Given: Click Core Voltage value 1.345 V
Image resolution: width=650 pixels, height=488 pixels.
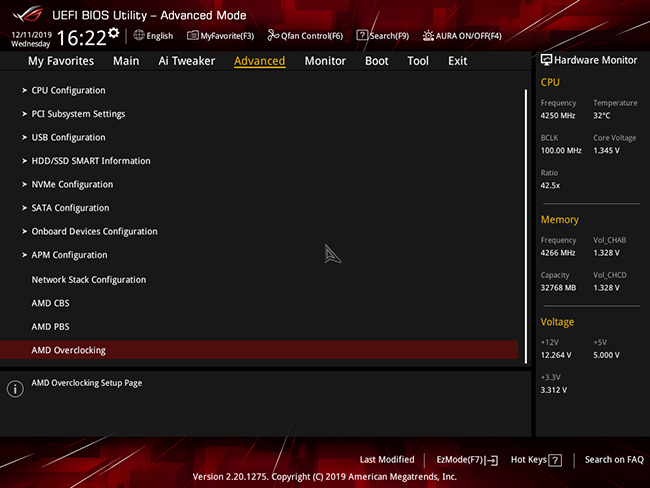Looking at the screenshot, I should point(606,151).
